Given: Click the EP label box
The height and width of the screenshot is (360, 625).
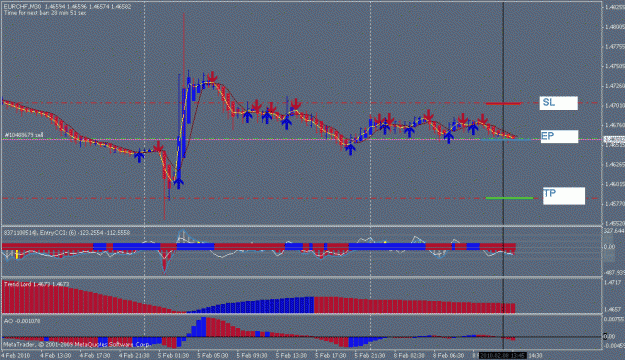Looking at the screenshot, I should [559, 137].
